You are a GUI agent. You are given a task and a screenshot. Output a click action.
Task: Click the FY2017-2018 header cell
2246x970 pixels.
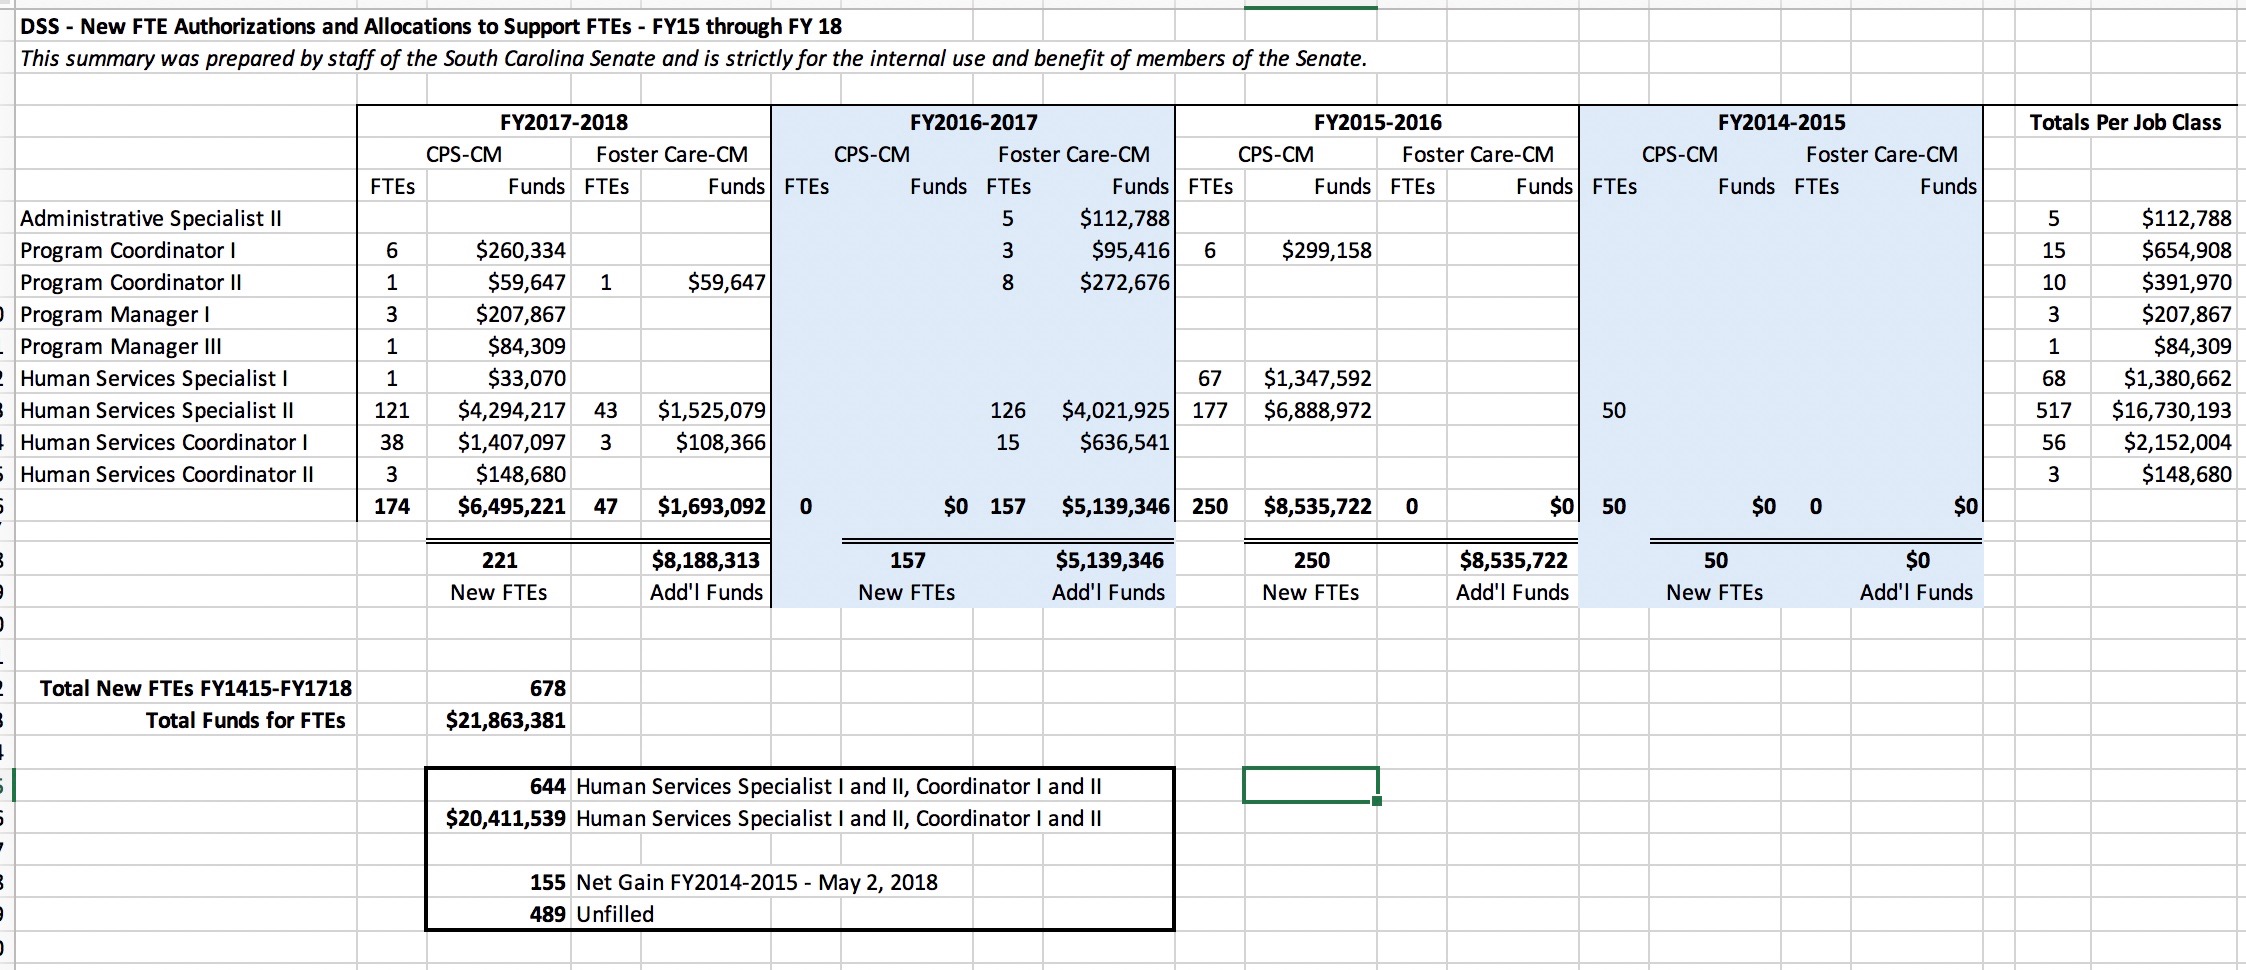(564, 122)
